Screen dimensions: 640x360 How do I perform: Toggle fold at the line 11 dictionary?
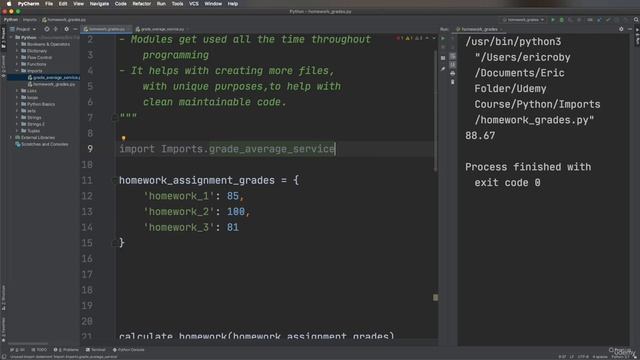pos(115,180)
